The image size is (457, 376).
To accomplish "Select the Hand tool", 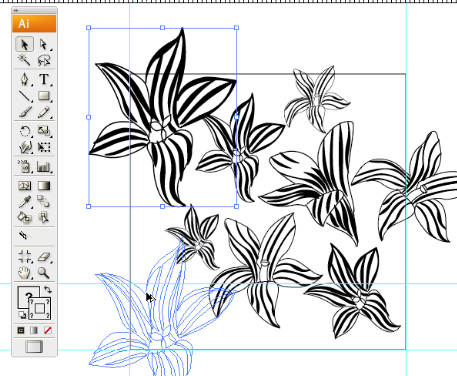I will [x=25, y=273].
